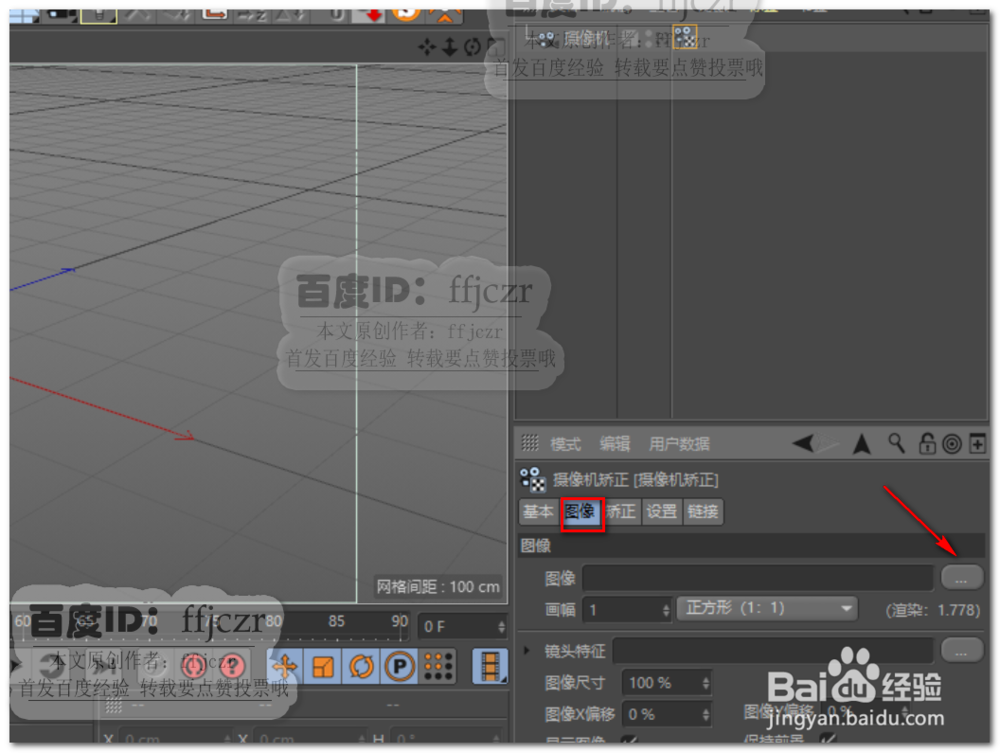Toggle the lock element icon
Viewport: 1000px width, 753px height.
927,443
